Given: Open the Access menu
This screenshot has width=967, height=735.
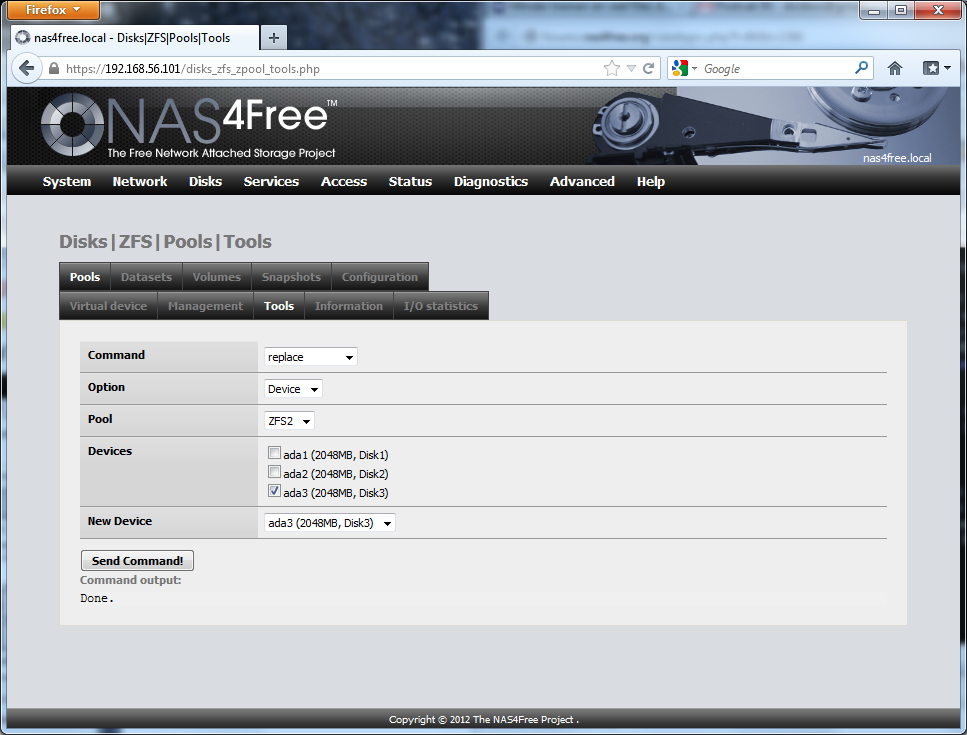Looking at the screenshot, I should click(344, 181).
